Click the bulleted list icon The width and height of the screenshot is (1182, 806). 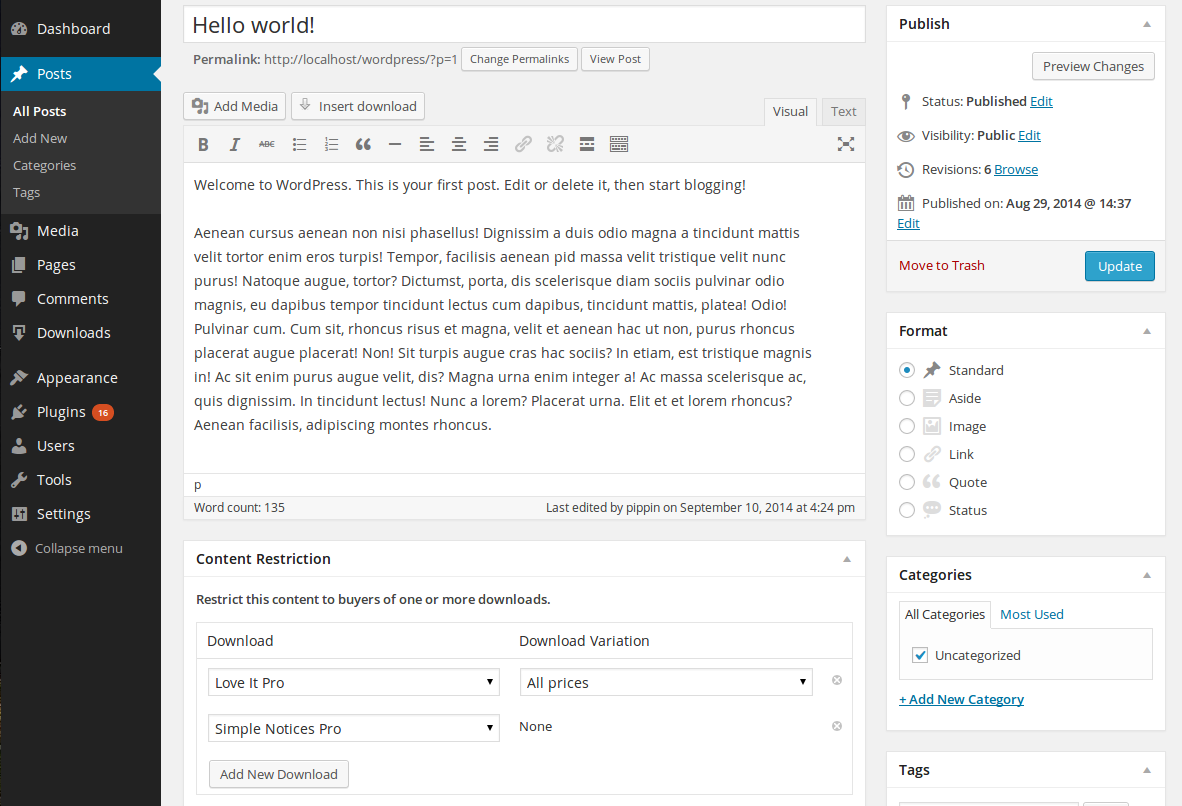point(299,145)
